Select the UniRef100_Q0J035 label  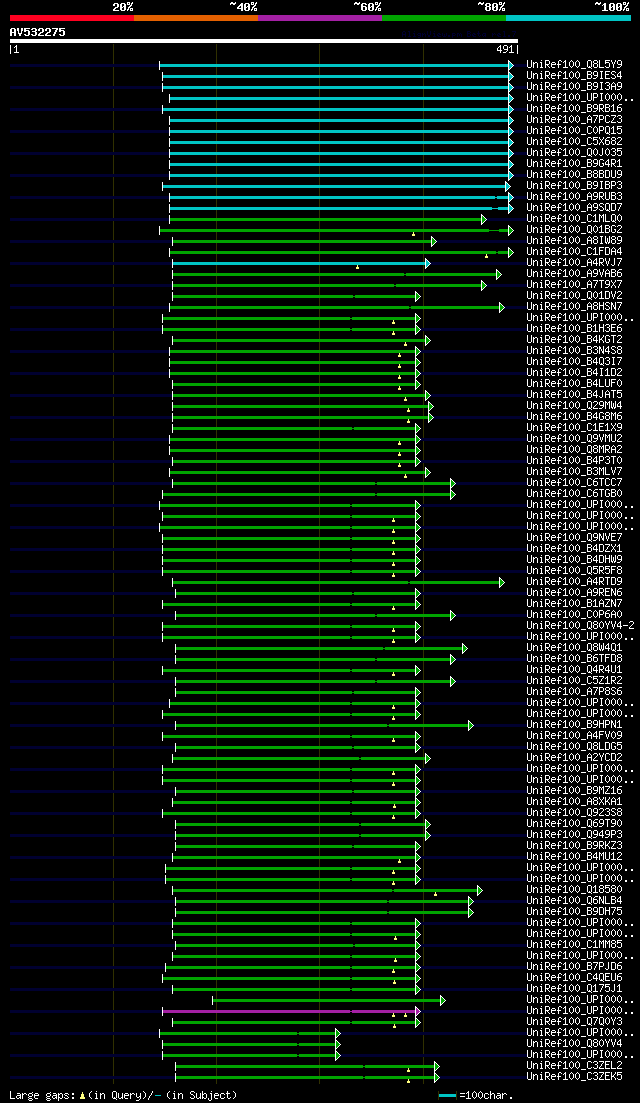pyautogui.click(x=574, y=153)
